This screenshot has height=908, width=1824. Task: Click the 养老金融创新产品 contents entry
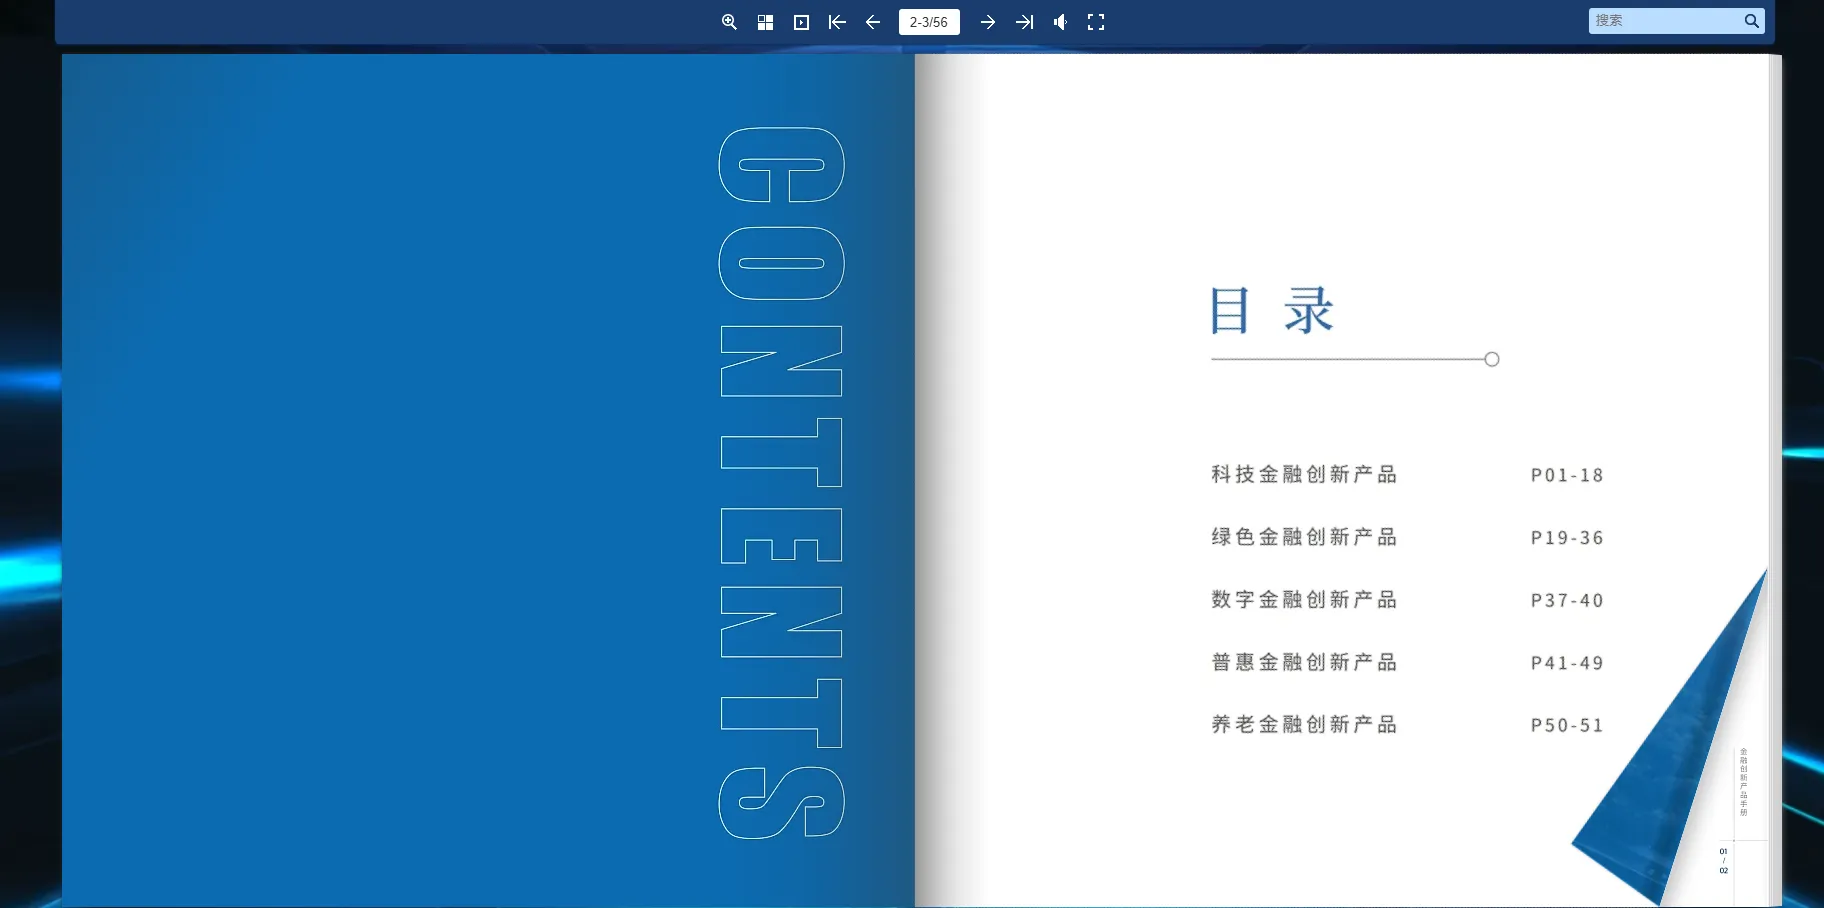1304,724
